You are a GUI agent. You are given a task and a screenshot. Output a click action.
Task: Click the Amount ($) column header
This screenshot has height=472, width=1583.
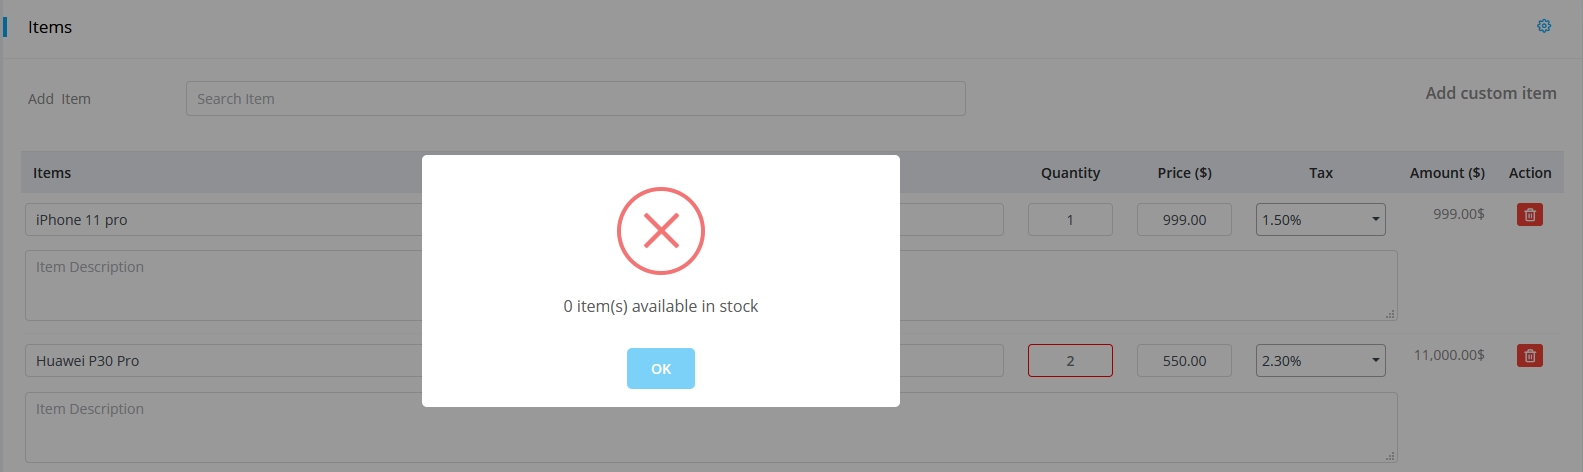click(1447, 173)
